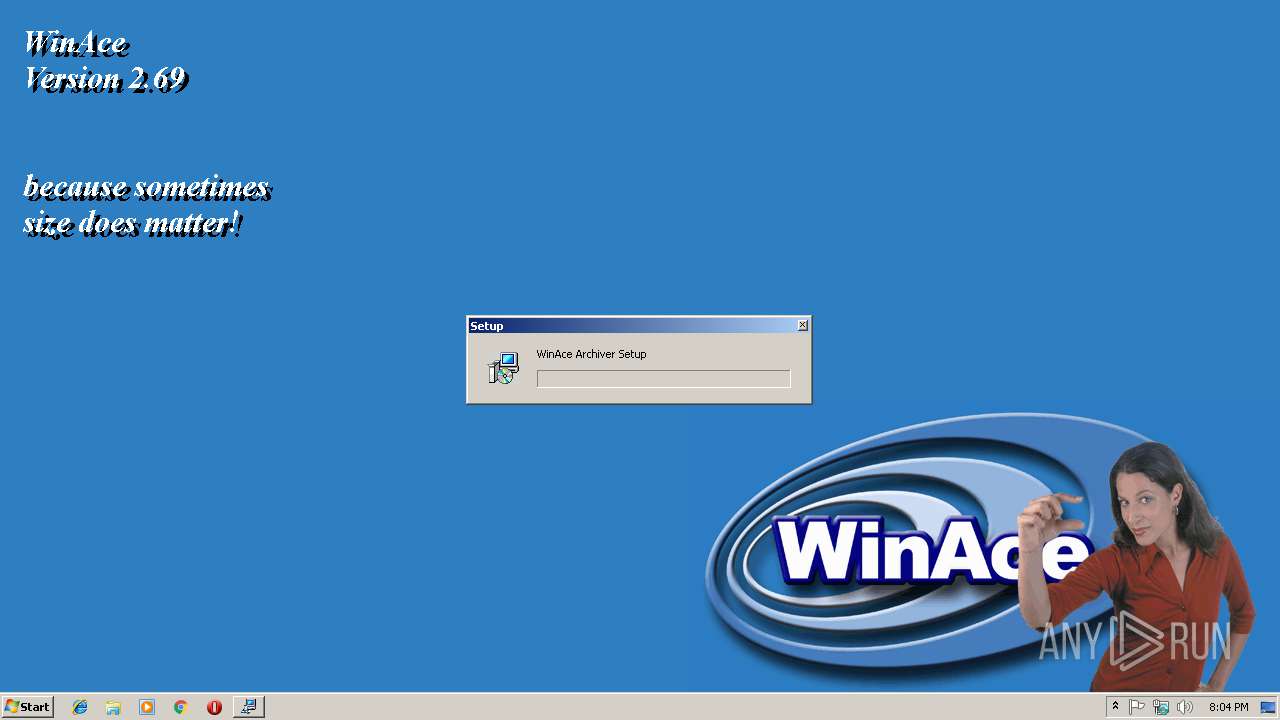Open the network status tray icon
This screenshot has width=1280, height=720.
1161,707
